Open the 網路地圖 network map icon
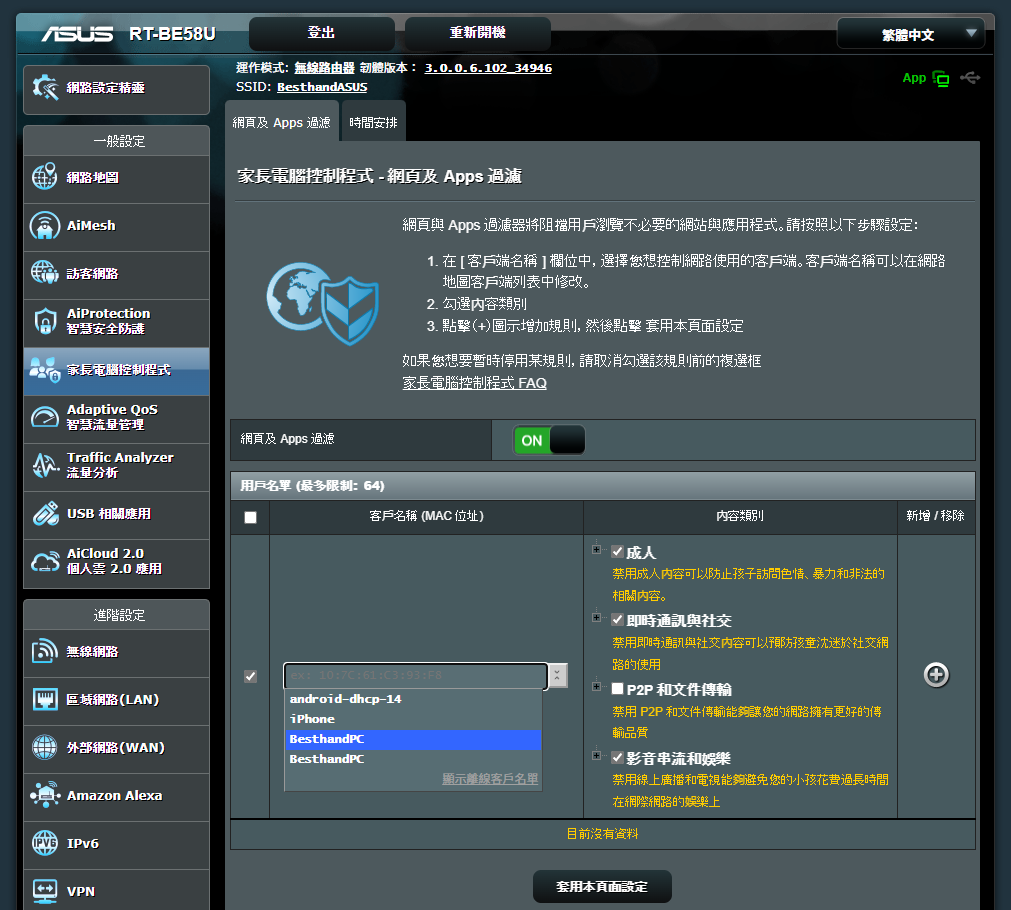 [45, 178]
